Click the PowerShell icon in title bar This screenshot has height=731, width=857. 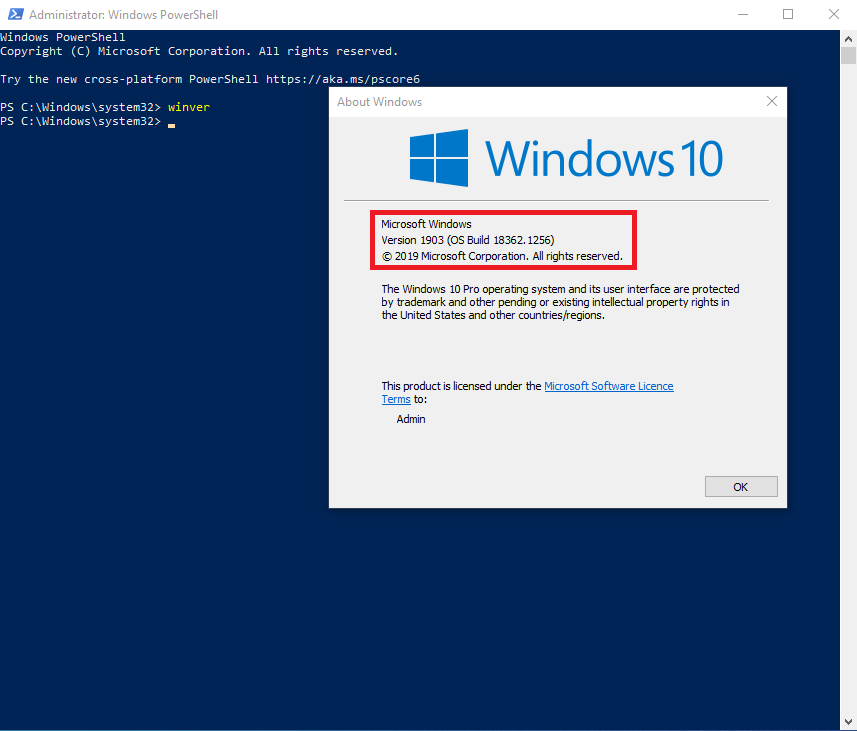pyautogui.click(x=15, y=14)
